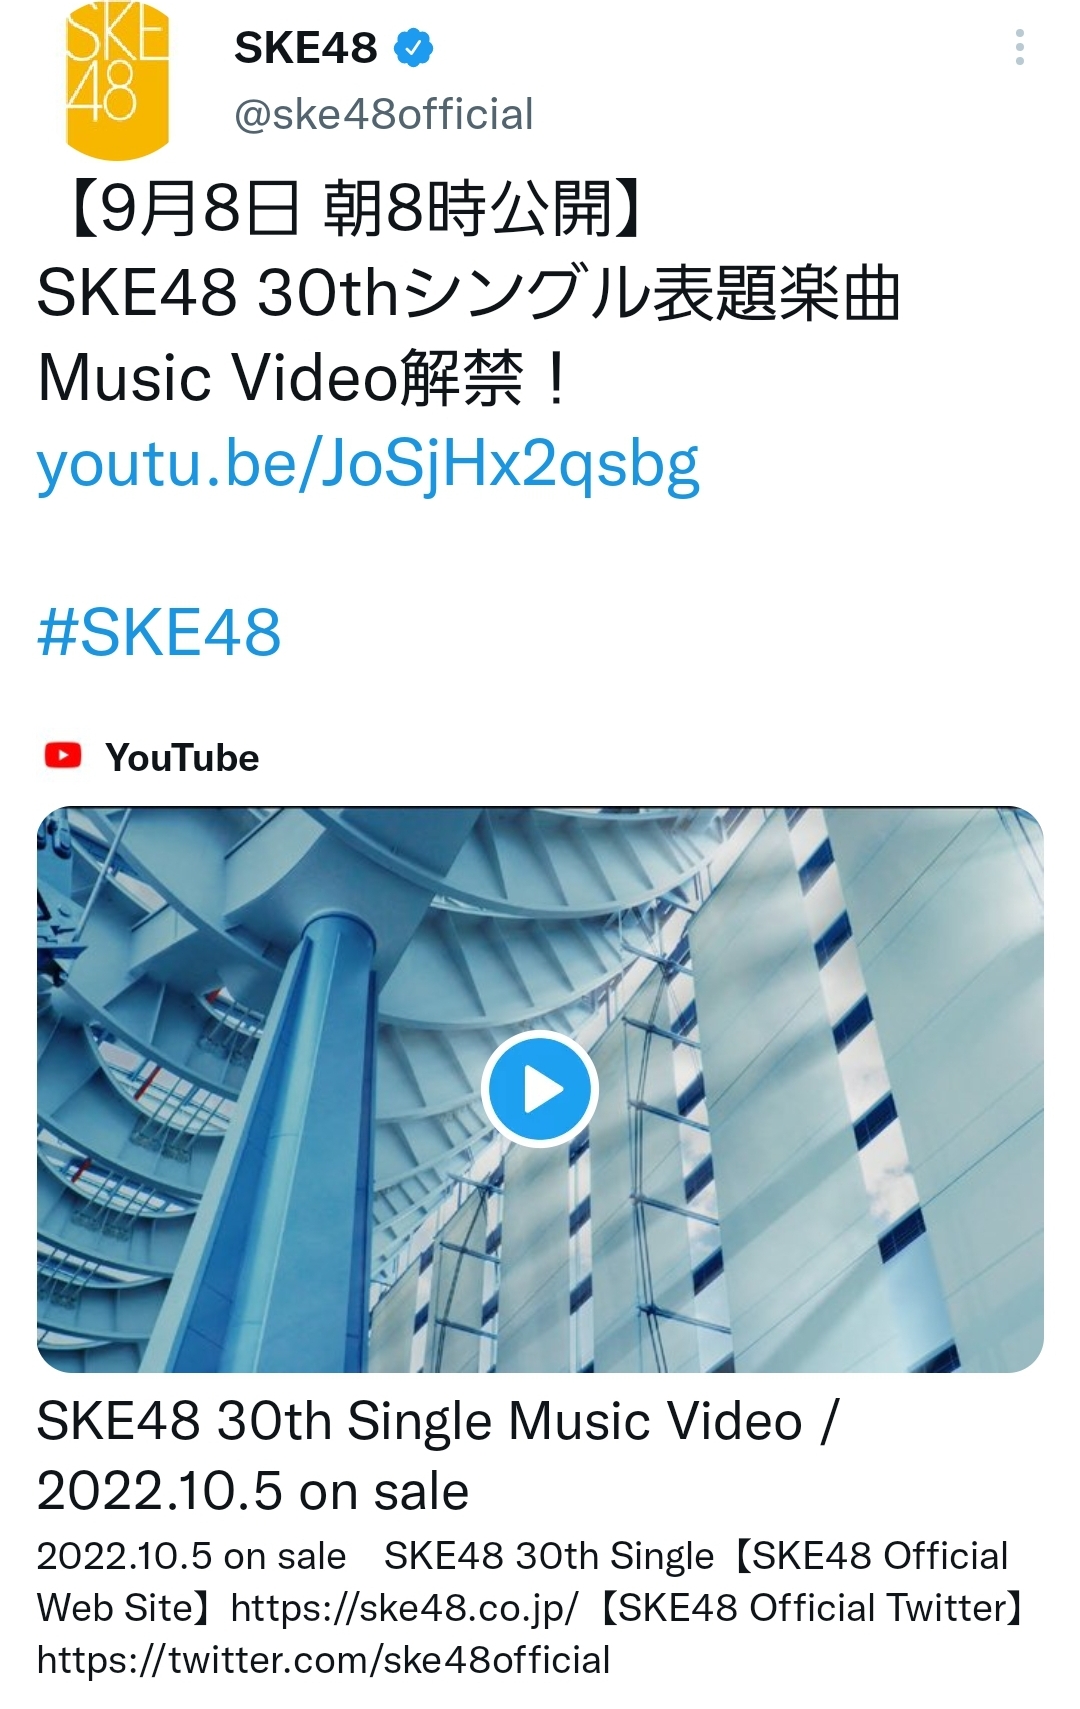Select the #SKE48 hashtag
The image size is (1080, 1709).
point(159,632)
